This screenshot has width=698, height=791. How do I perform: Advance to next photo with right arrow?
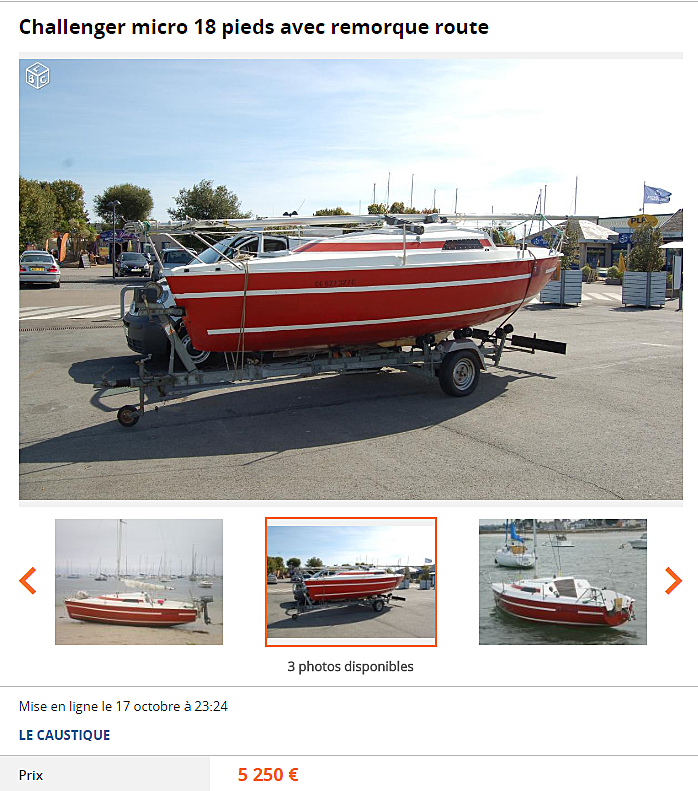click(x=673, y=581)
